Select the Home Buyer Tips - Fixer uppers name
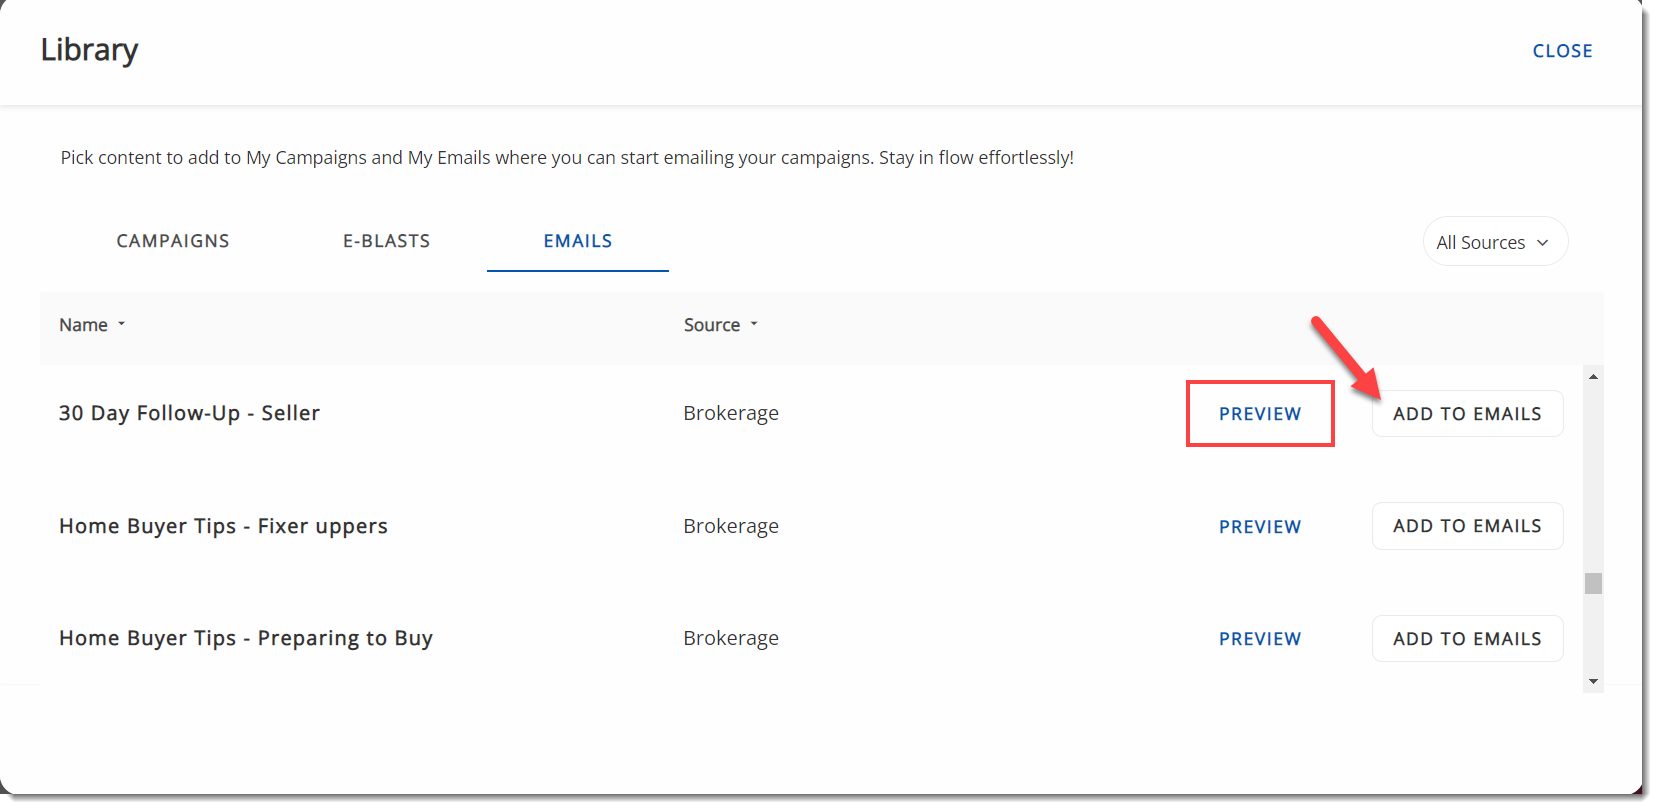The image size is (1657, 809). click(223, 526)
